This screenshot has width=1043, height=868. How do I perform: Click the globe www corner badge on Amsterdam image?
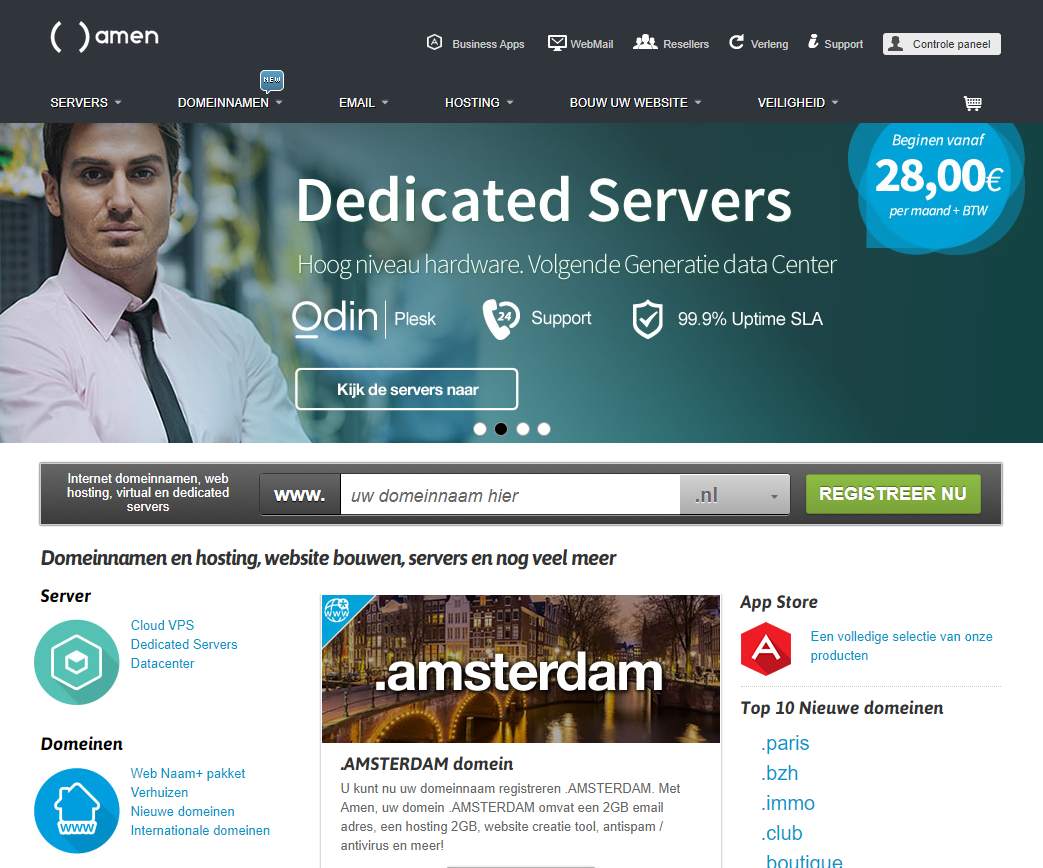(x=337, y=609)
